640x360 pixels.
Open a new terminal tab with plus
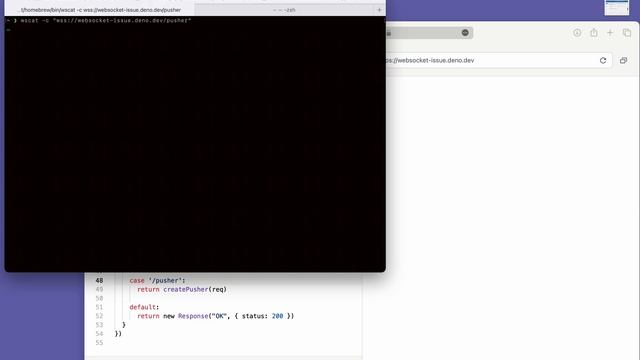coord(379,10)
